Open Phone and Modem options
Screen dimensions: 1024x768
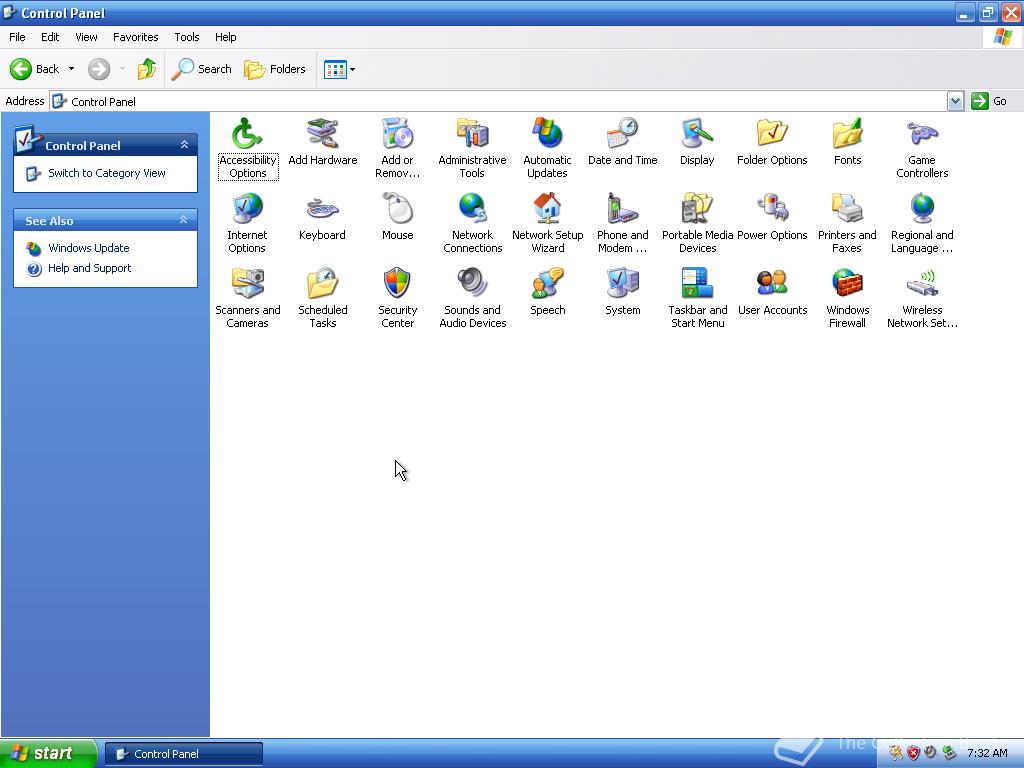[x=622, y=223]
